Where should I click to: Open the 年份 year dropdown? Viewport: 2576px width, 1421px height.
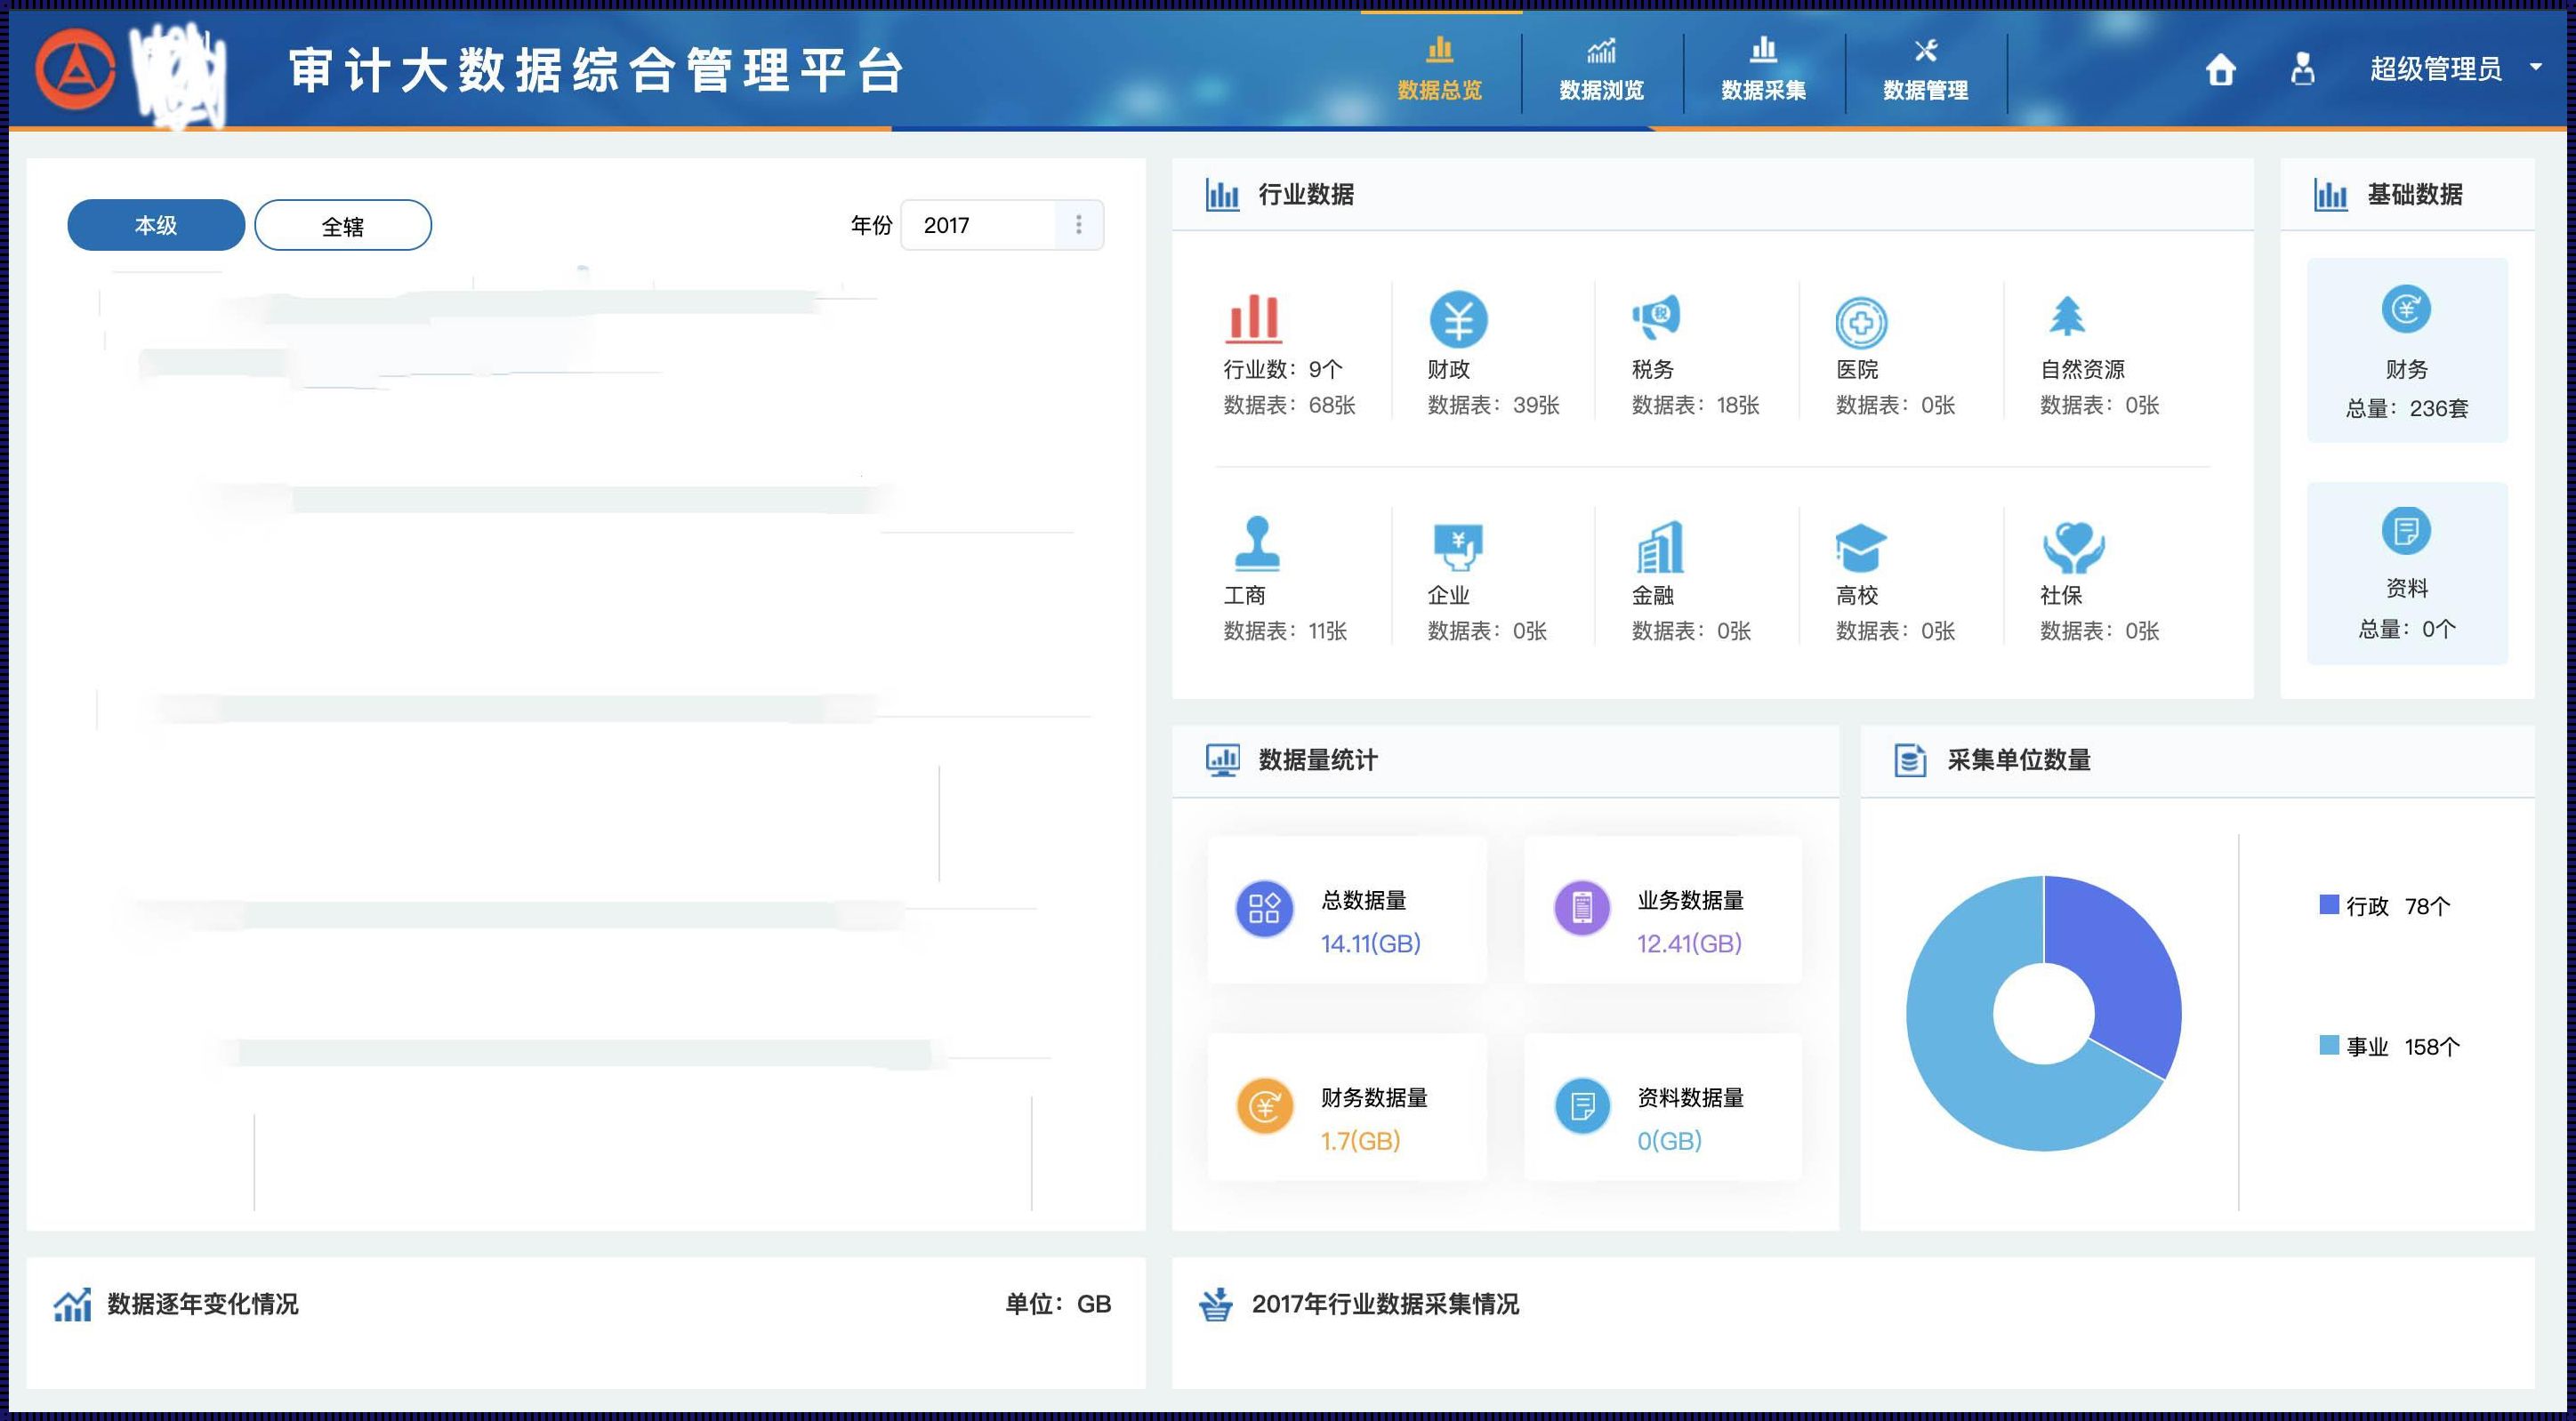(1078, 225)
